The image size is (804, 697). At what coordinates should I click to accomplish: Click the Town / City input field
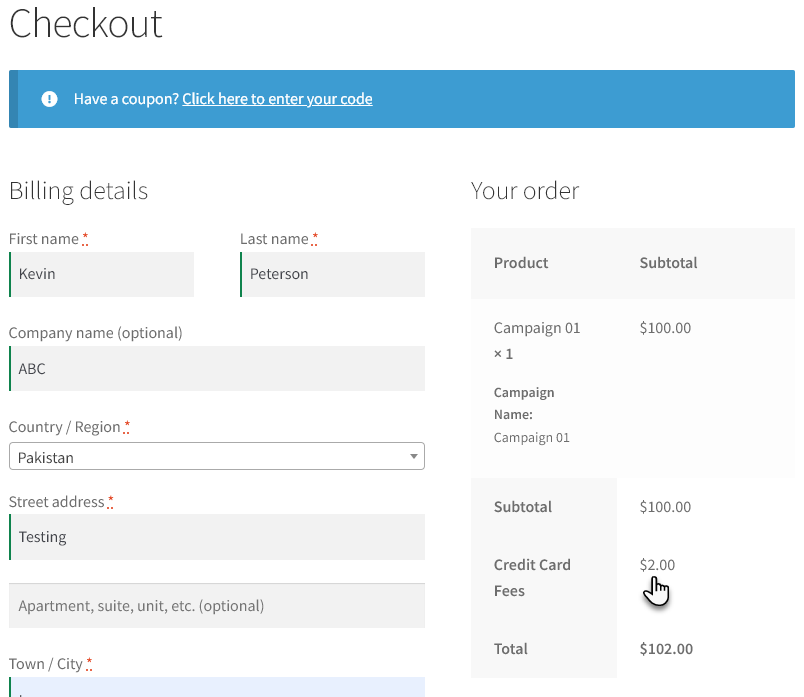tap(217, 687)
